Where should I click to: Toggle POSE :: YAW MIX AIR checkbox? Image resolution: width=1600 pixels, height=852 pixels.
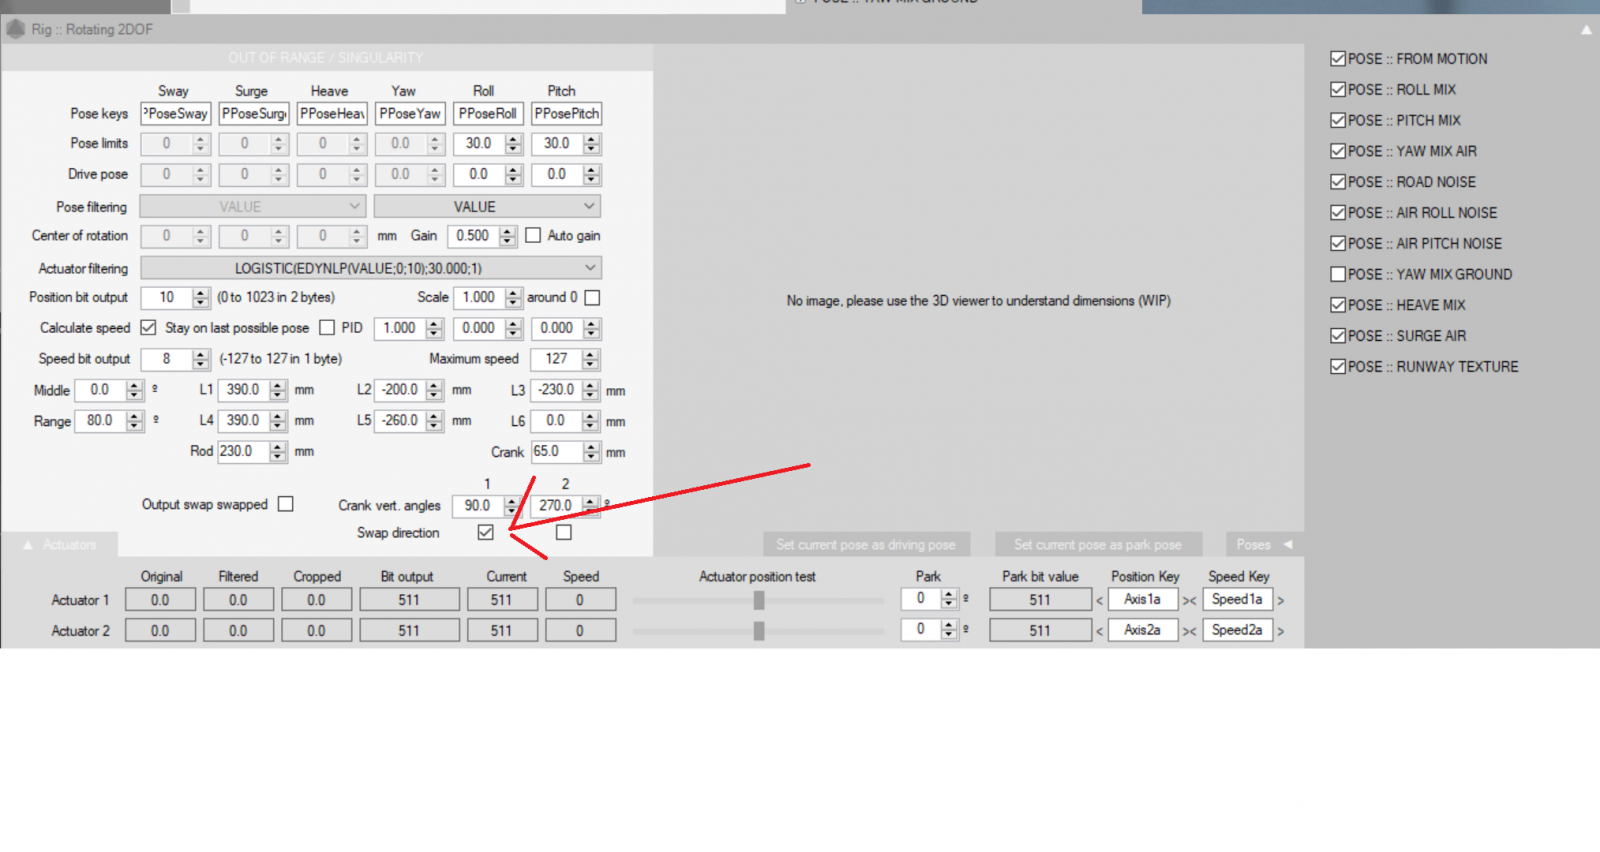[1338, 151]
